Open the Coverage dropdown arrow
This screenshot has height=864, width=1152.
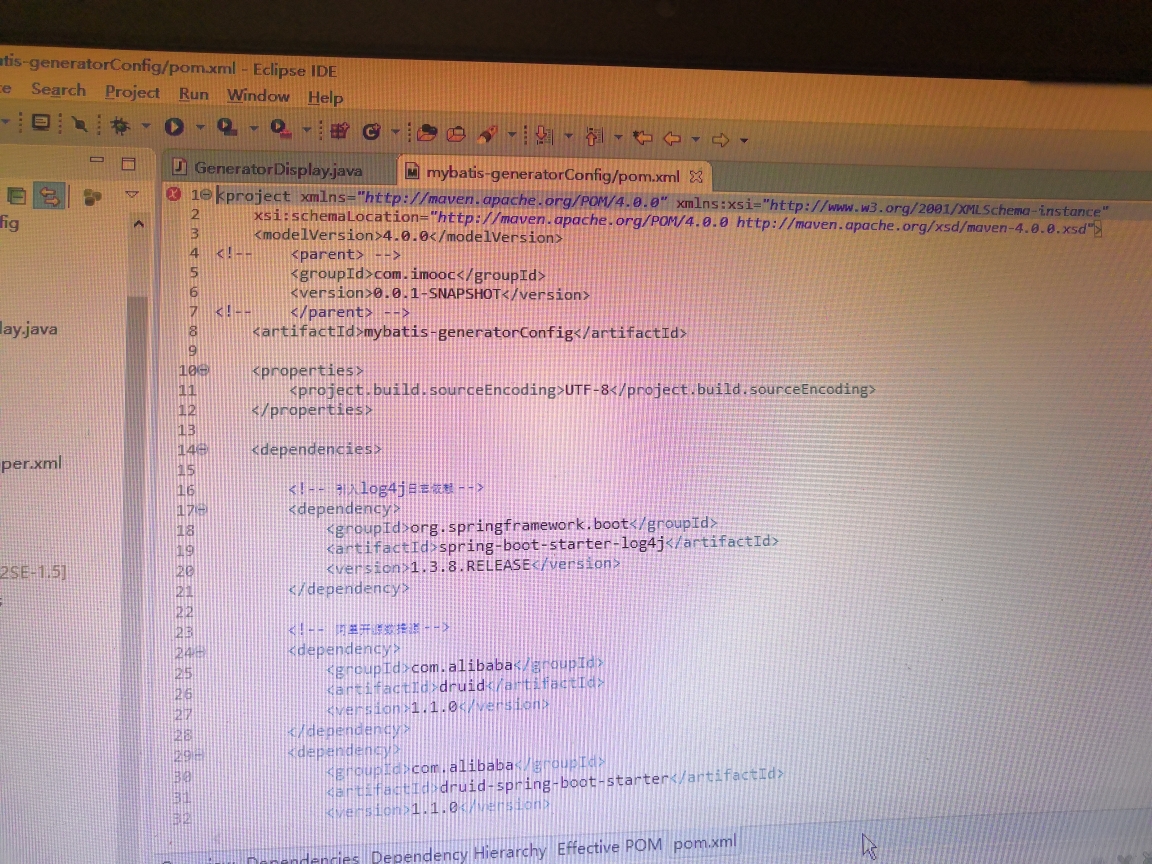(x=253, y=129)
